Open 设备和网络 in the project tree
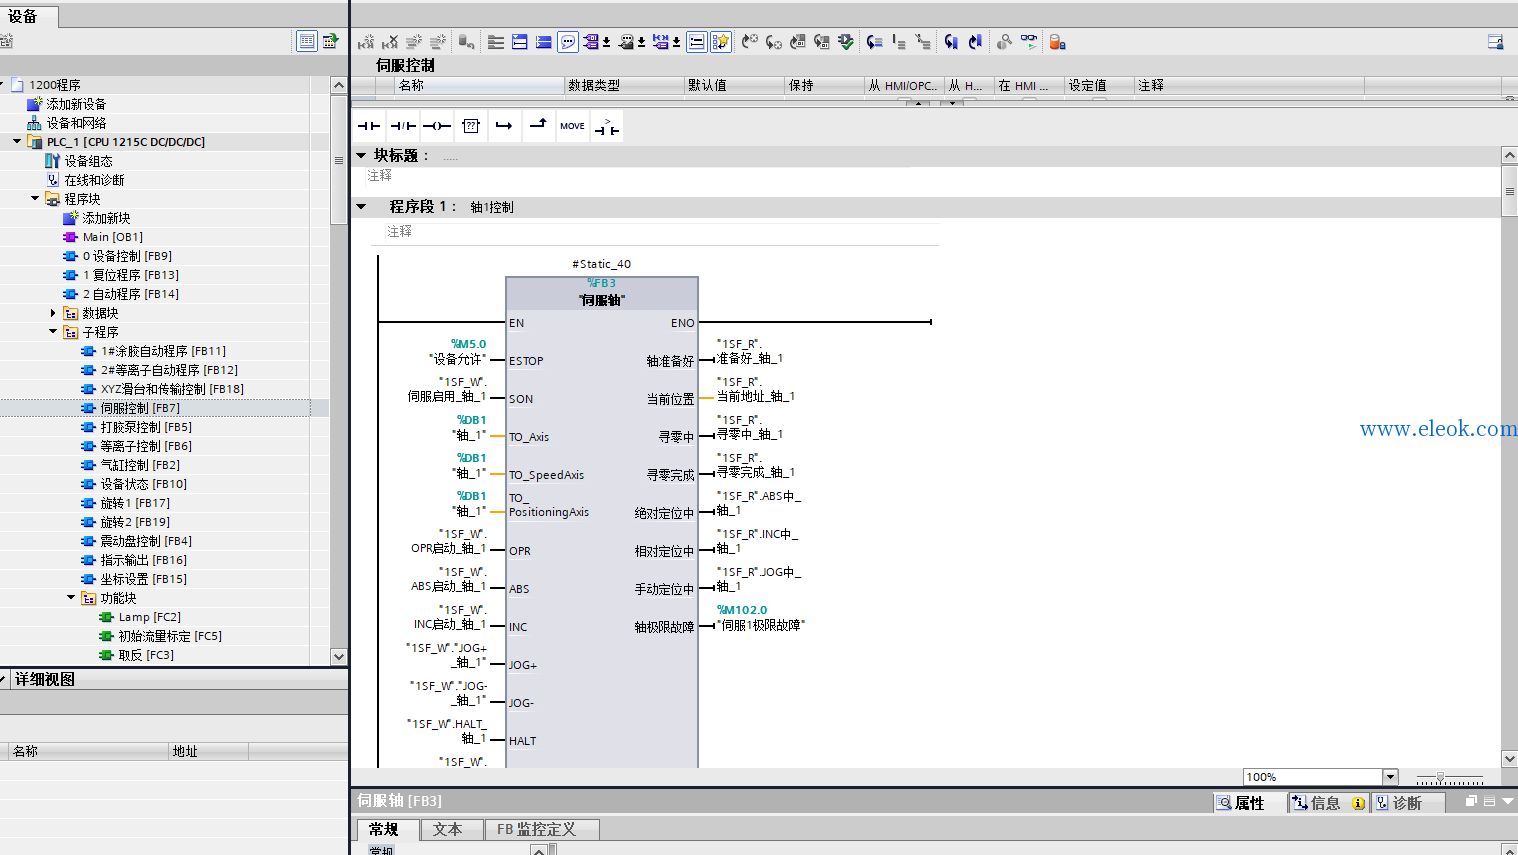Viewport: 1518px width, 855px height. 76,123
